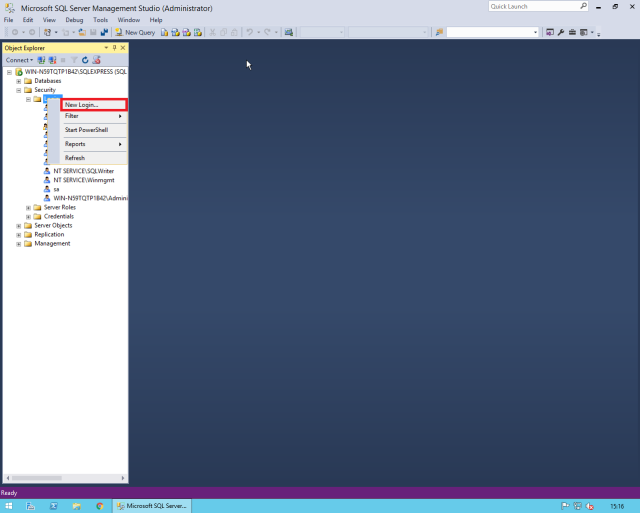Viewport: 640px width, 513px height.
Task: Collapse the Logins folder
Action: point(28,99)
